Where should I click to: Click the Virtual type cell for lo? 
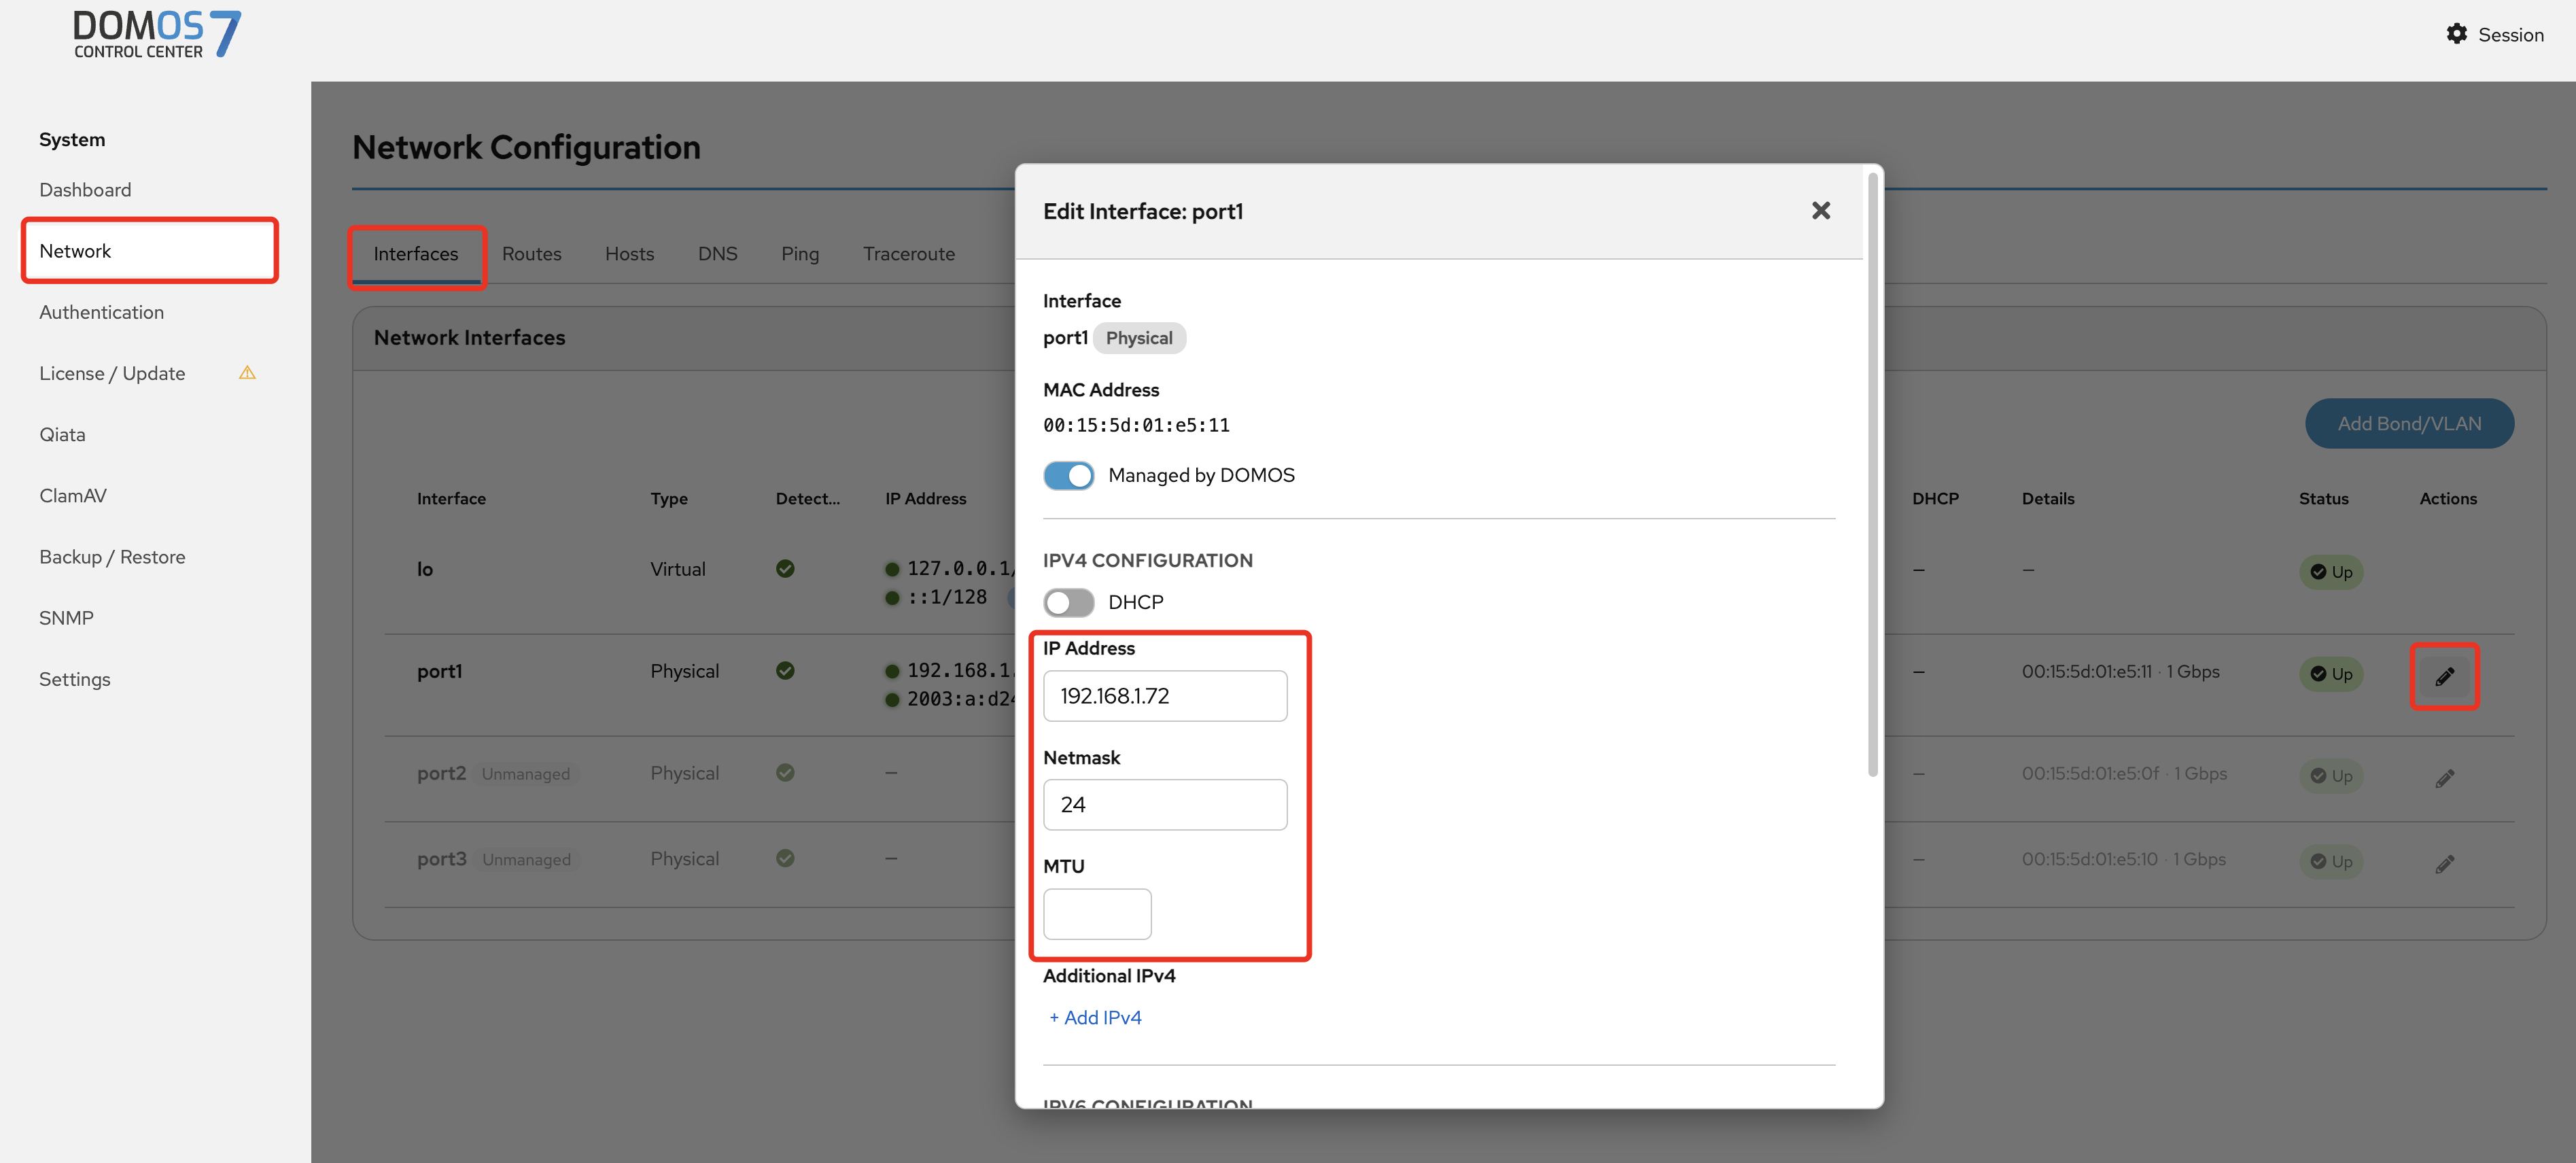677,570
